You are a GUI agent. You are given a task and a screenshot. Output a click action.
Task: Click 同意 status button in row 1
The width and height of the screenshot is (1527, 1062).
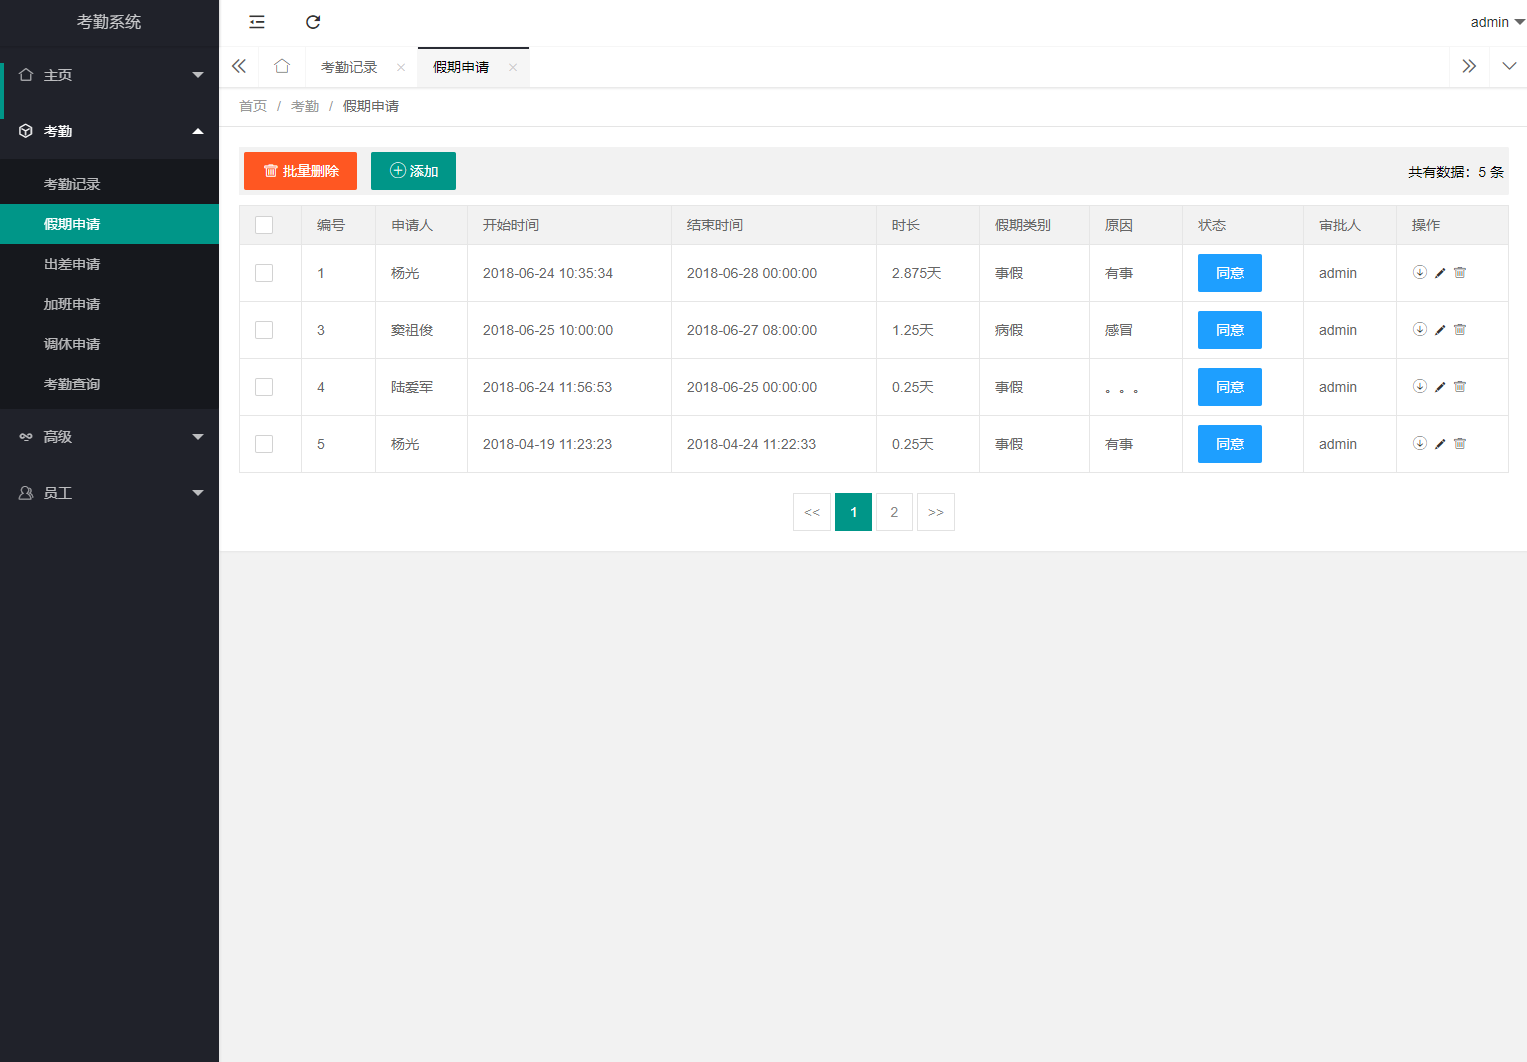point(1230,273)
